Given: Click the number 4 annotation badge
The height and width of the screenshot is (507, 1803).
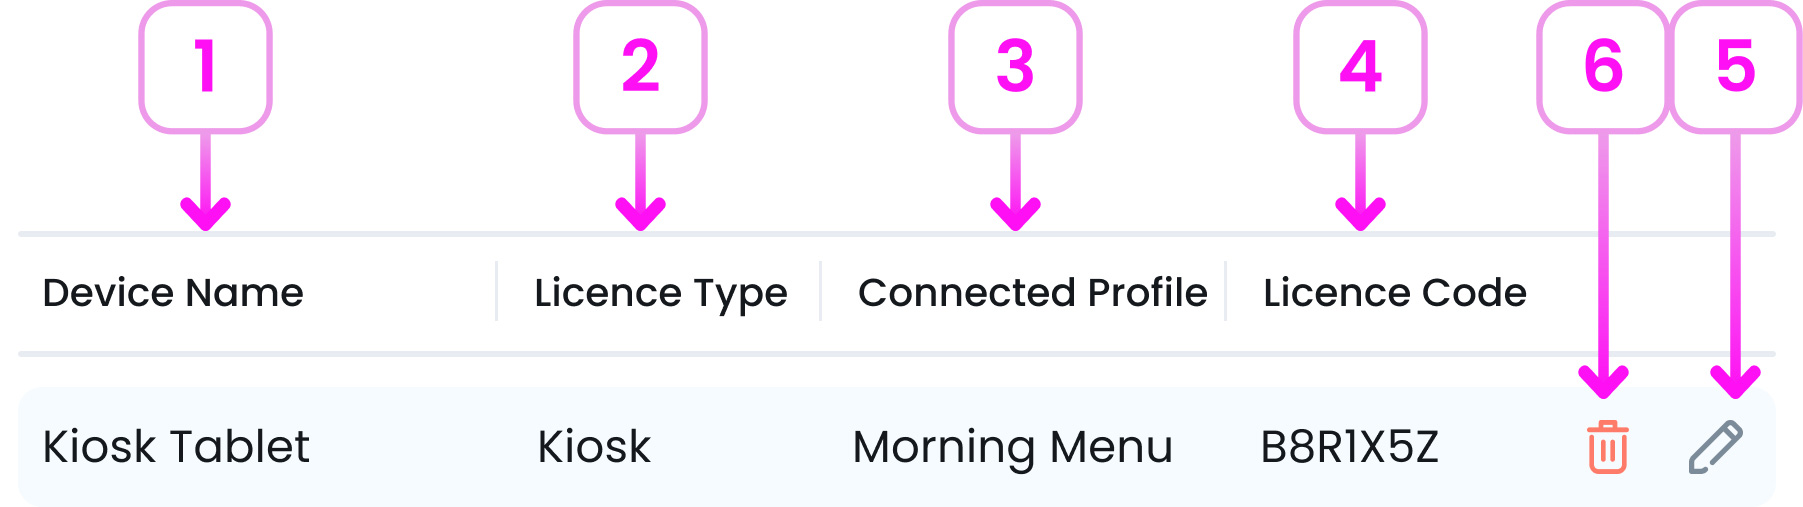Looking at the screenshot, I should pos(1360,67).
